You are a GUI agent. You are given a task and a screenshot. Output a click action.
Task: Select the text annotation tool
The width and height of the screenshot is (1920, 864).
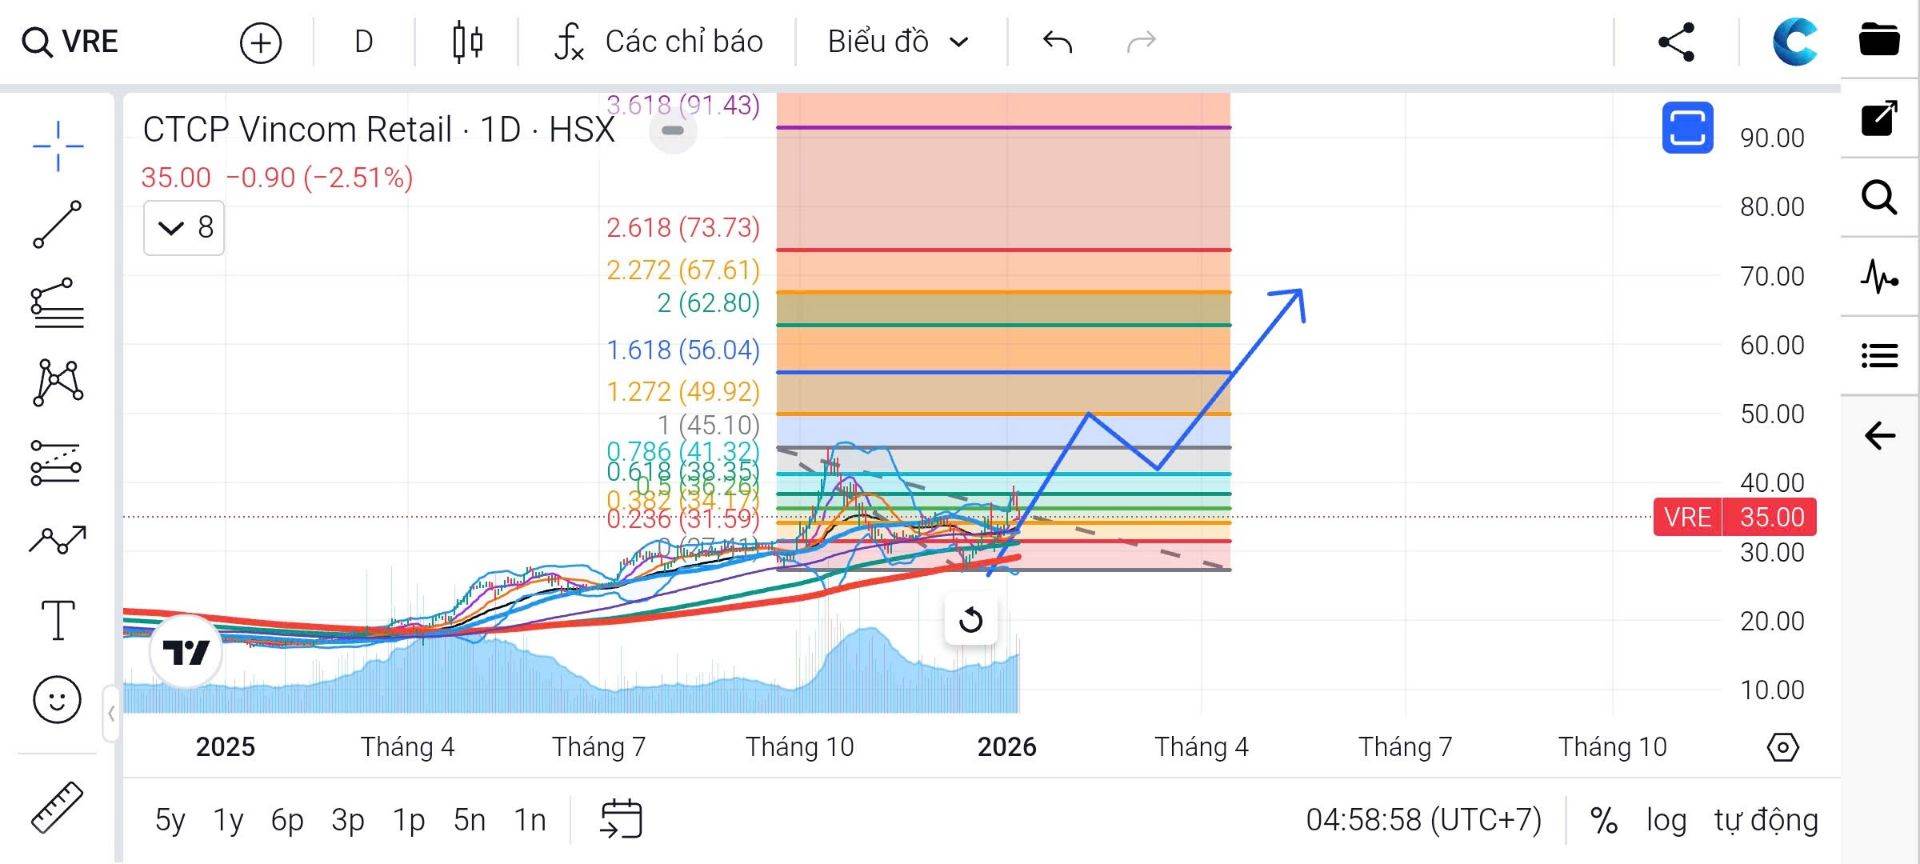58,620
